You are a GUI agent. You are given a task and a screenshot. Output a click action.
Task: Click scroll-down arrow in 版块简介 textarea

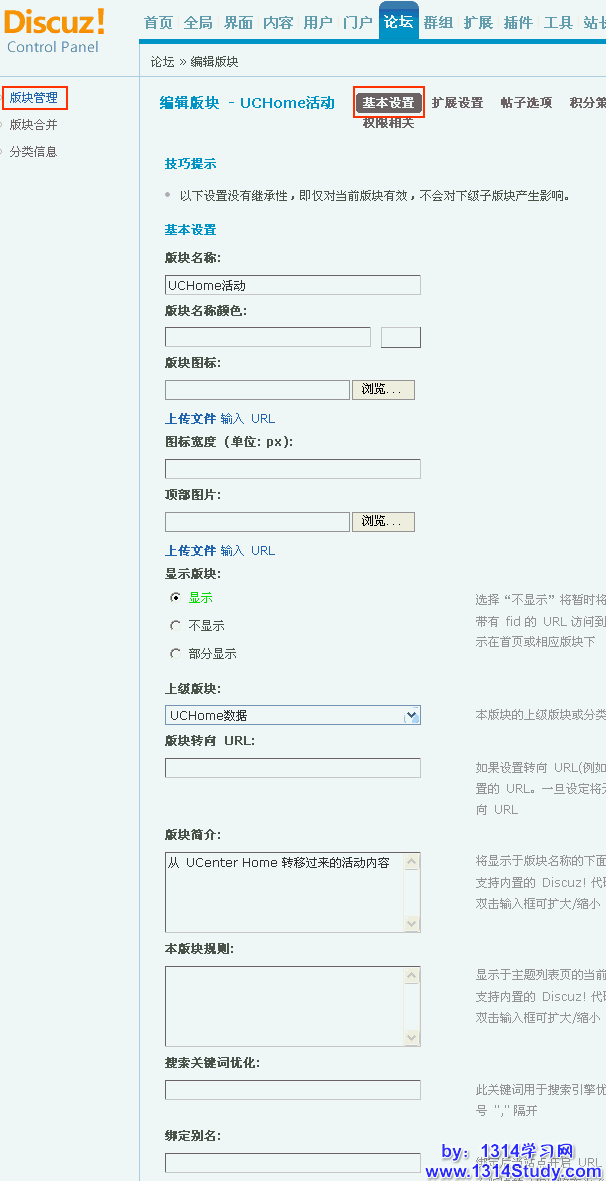pos(412,923)
